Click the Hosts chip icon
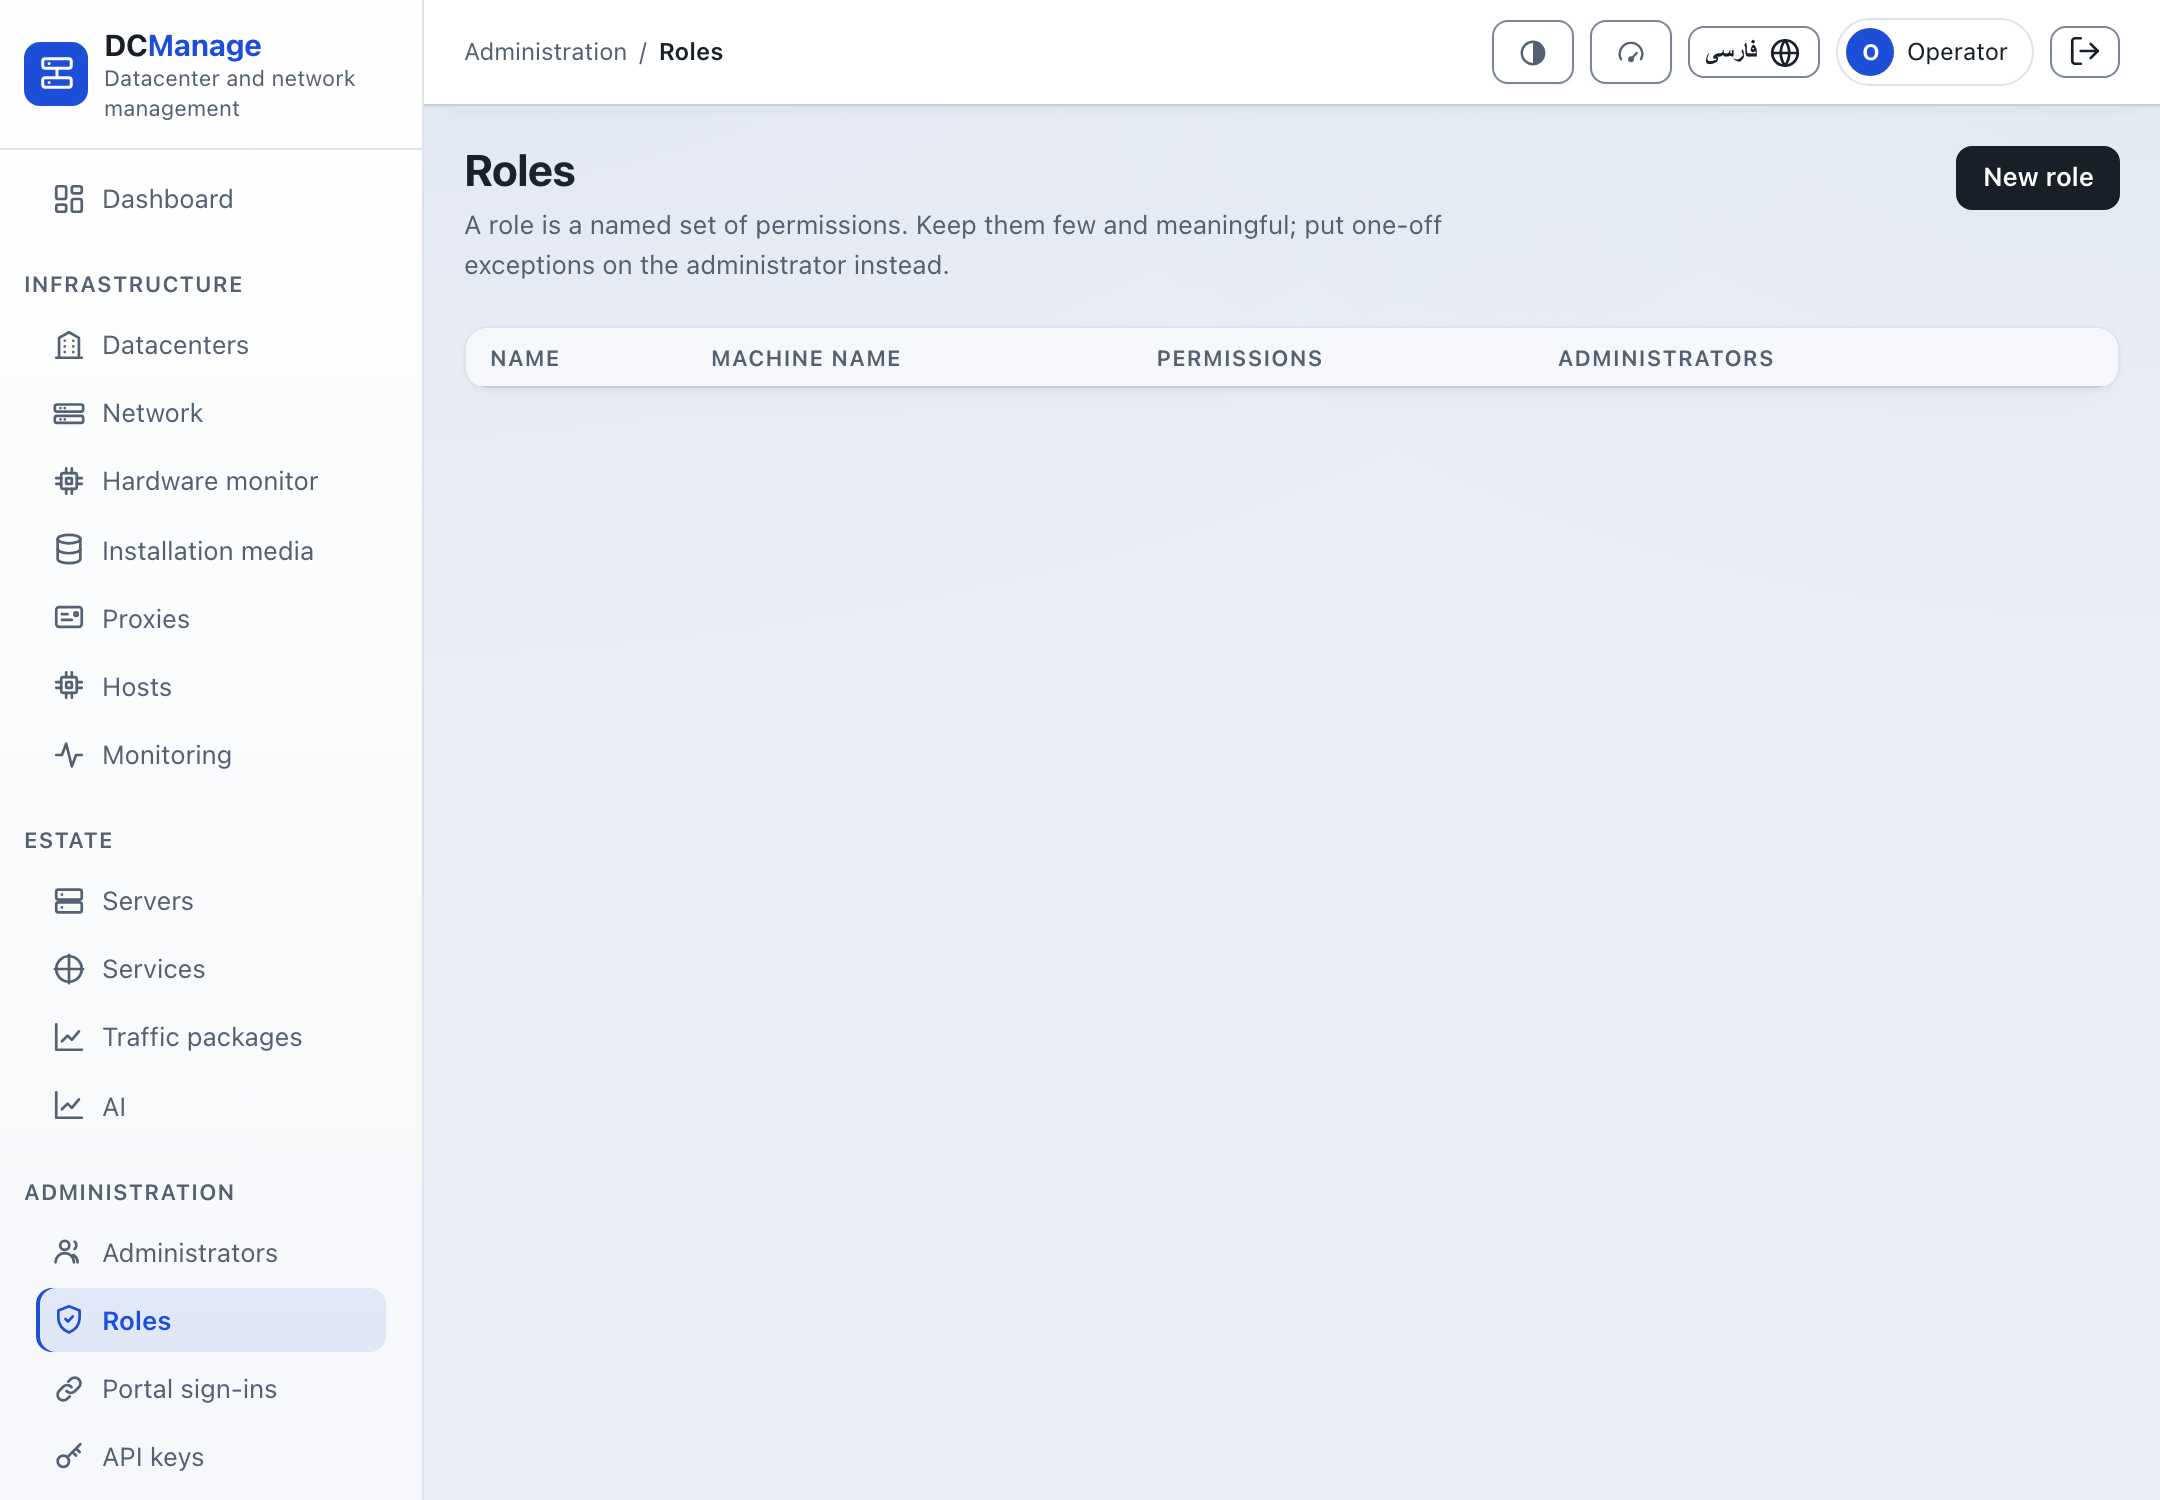 coord(69,686)
